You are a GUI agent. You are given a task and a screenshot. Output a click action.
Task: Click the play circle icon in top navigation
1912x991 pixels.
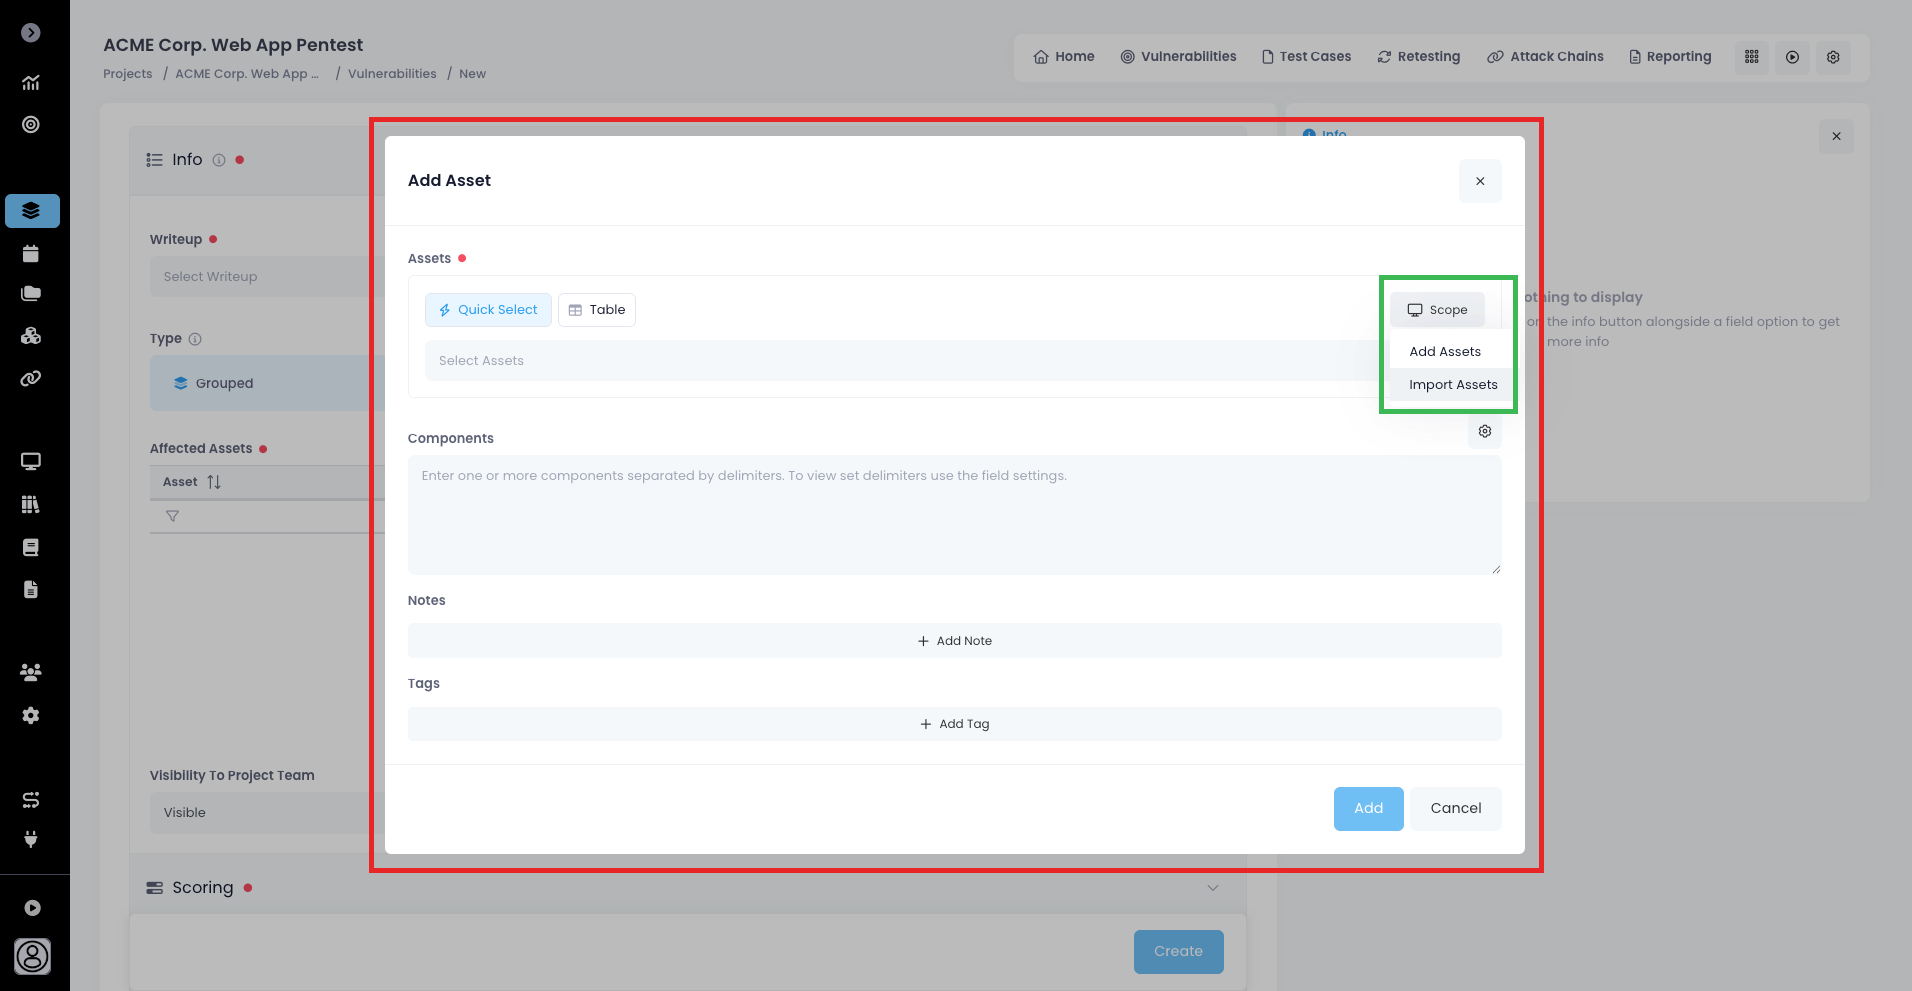click(x=1792, y=57)
